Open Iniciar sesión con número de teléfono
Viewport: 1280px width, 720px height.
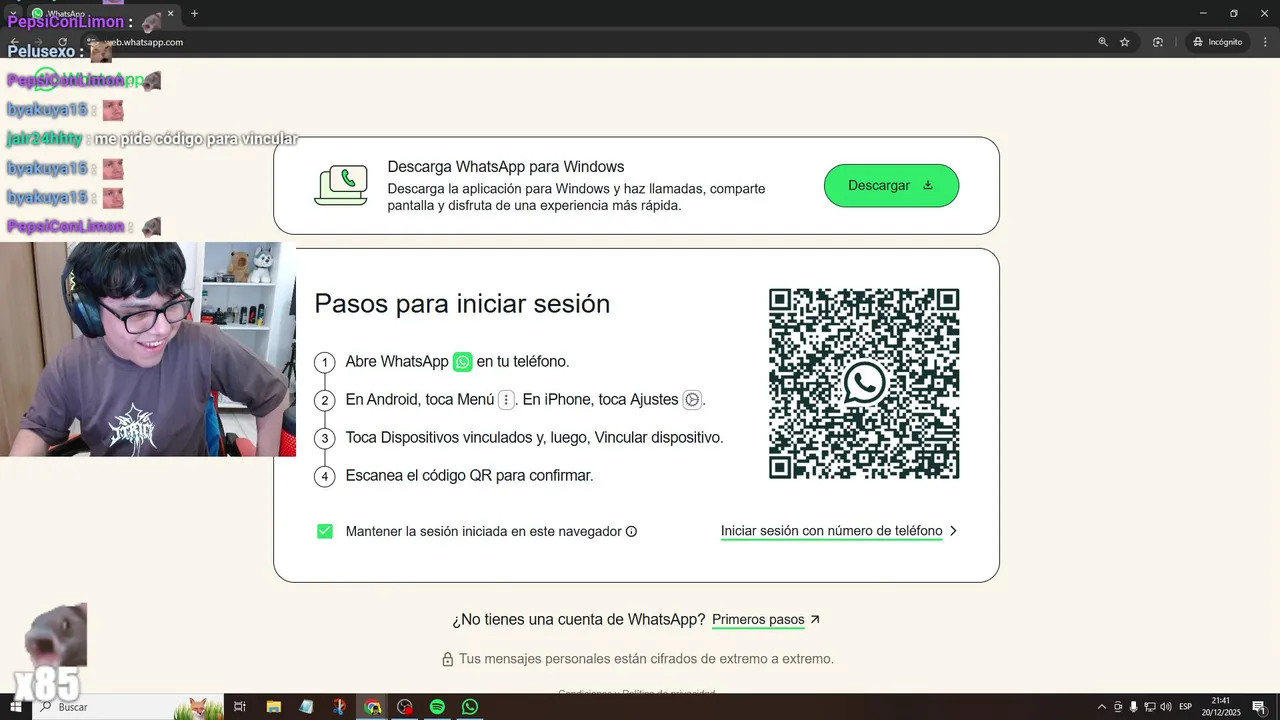(831, 531)
